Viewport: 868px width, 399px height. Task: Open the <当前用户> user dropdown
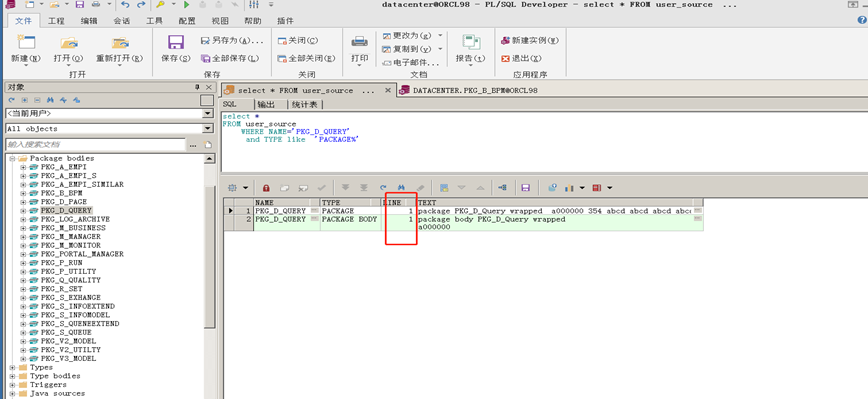208,113
